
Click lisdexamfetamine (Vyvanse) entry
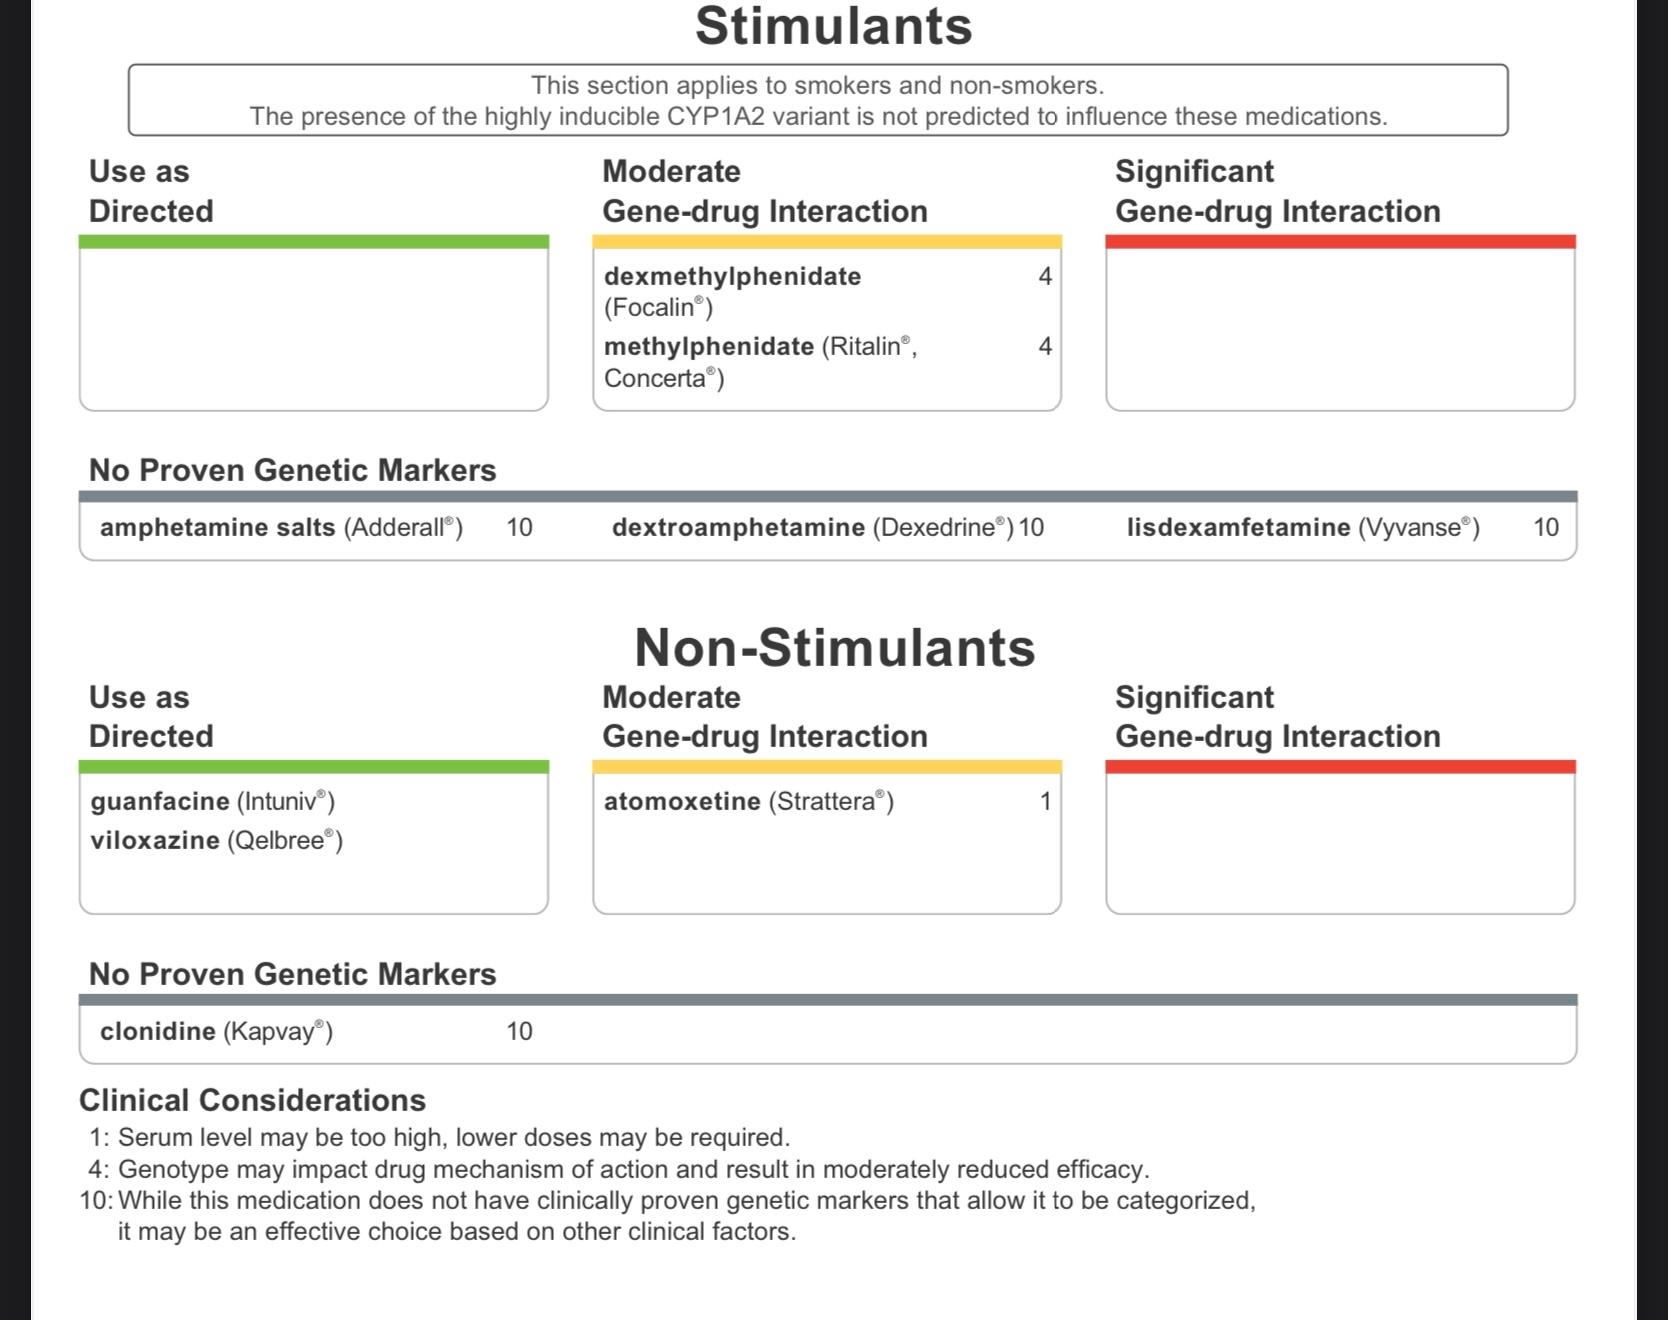(1302, 528)
